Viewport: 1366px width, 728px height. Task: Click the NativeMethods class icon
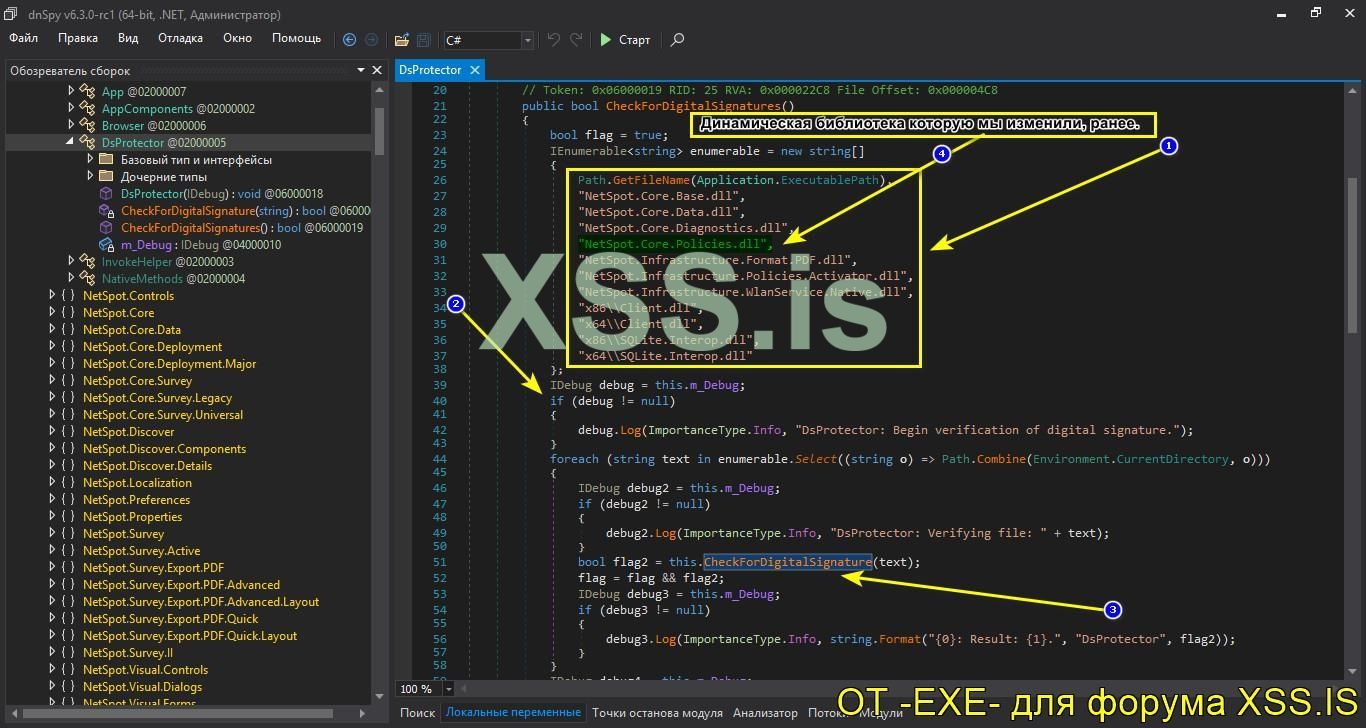click(x=88, y=279)
